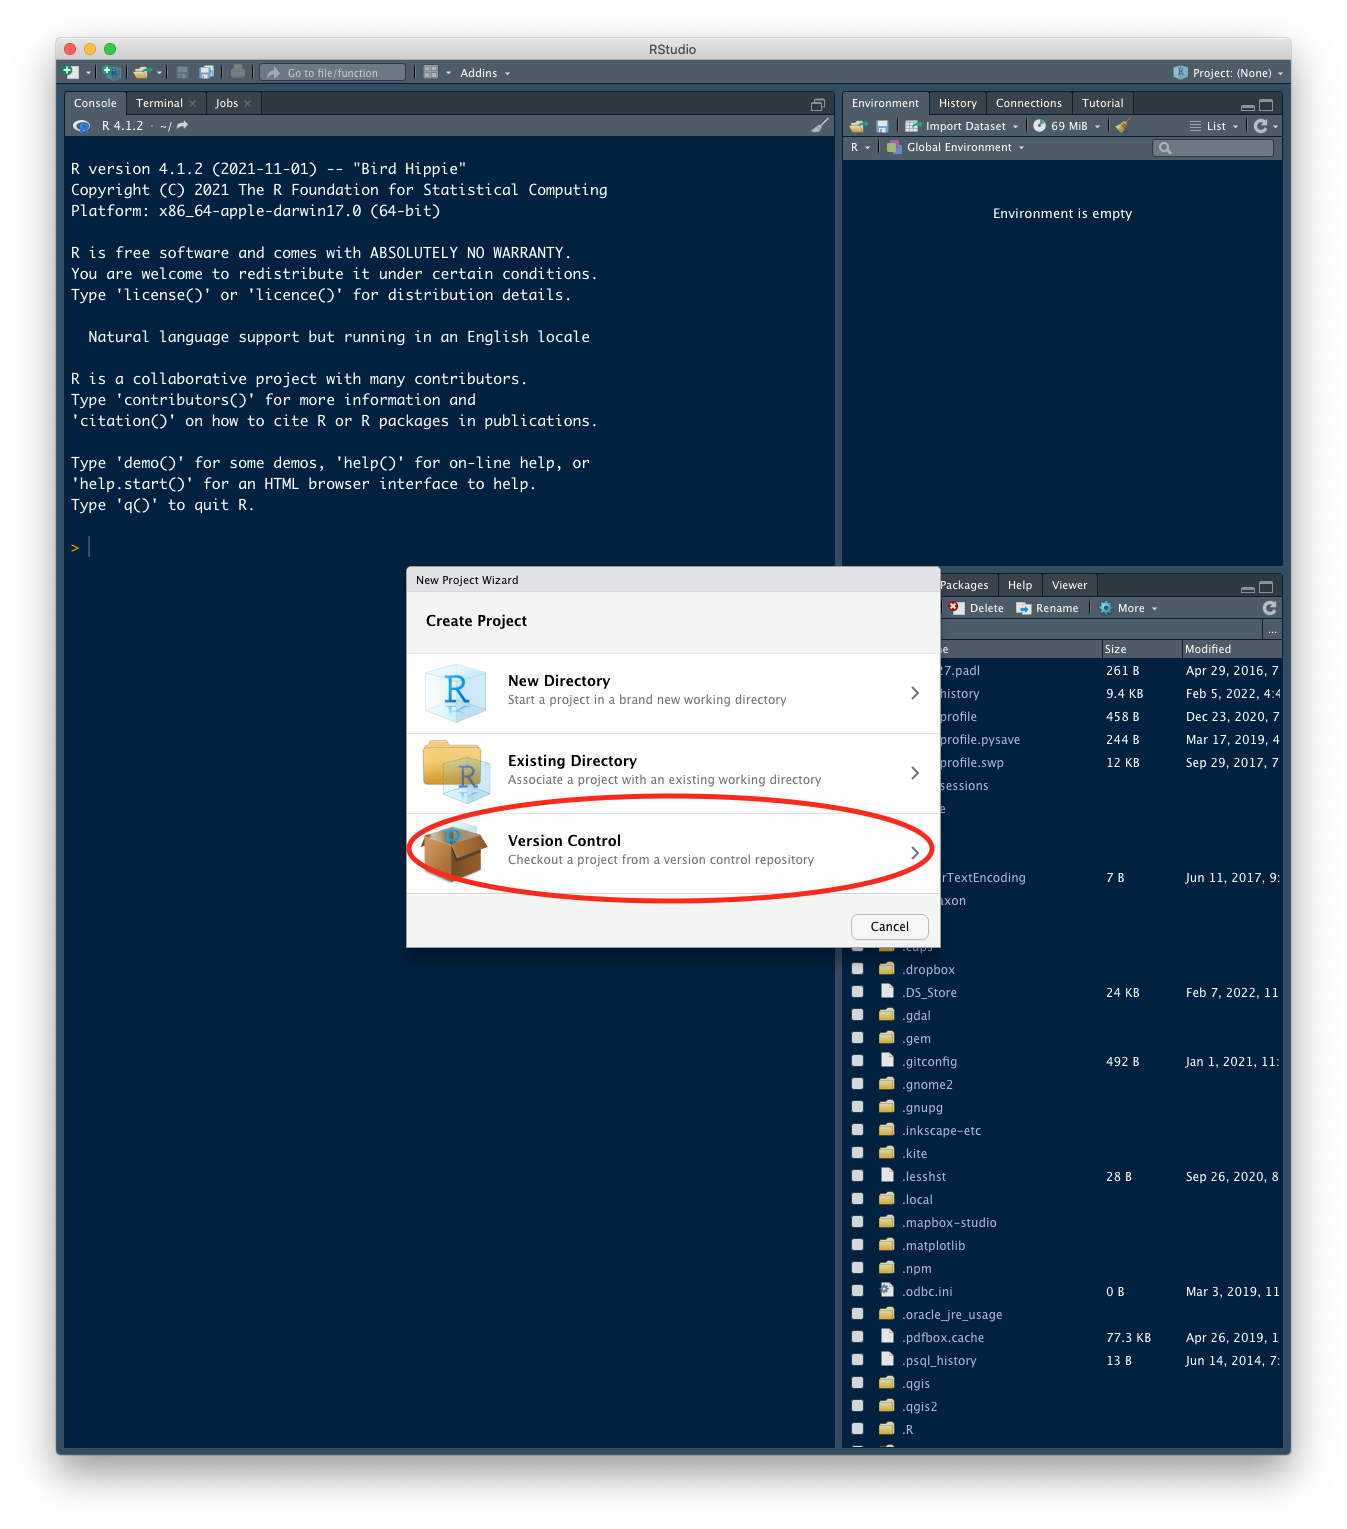This screenshot has height=1529, width=1347.
Task: Click the Refresh environment icon
Action: pos(1260,126)
